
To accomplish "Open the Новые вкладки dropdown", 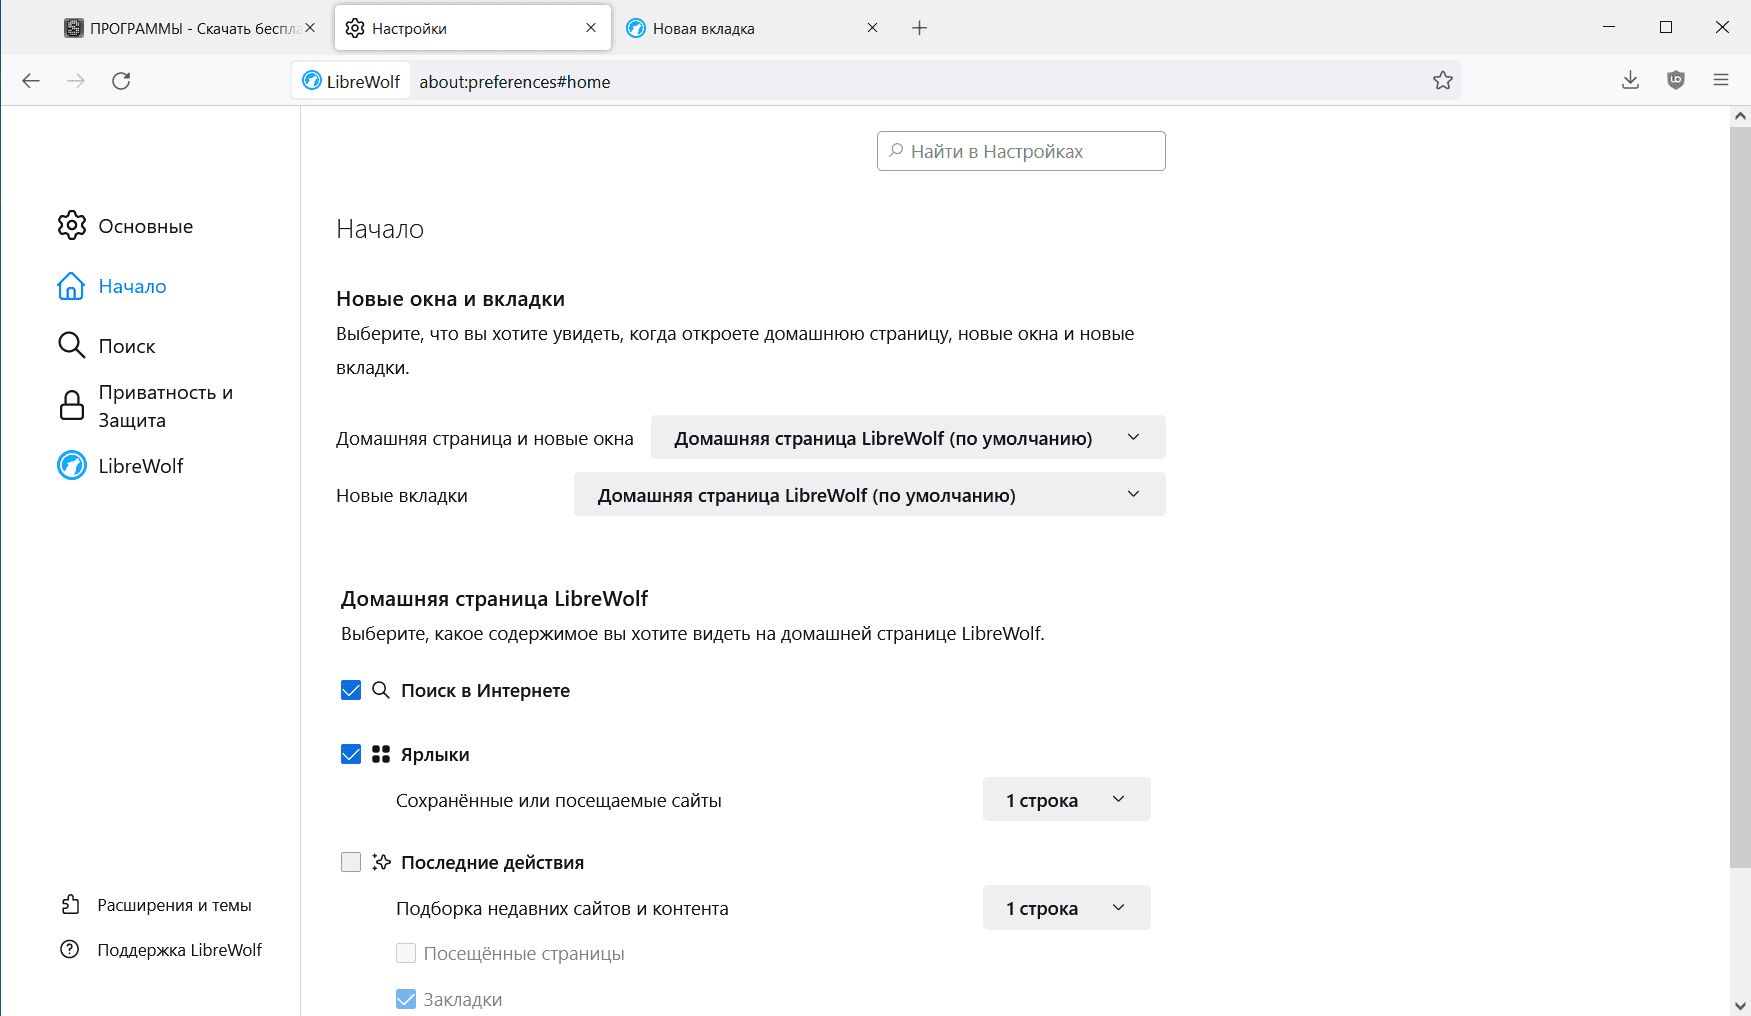I will pos(869,495).
